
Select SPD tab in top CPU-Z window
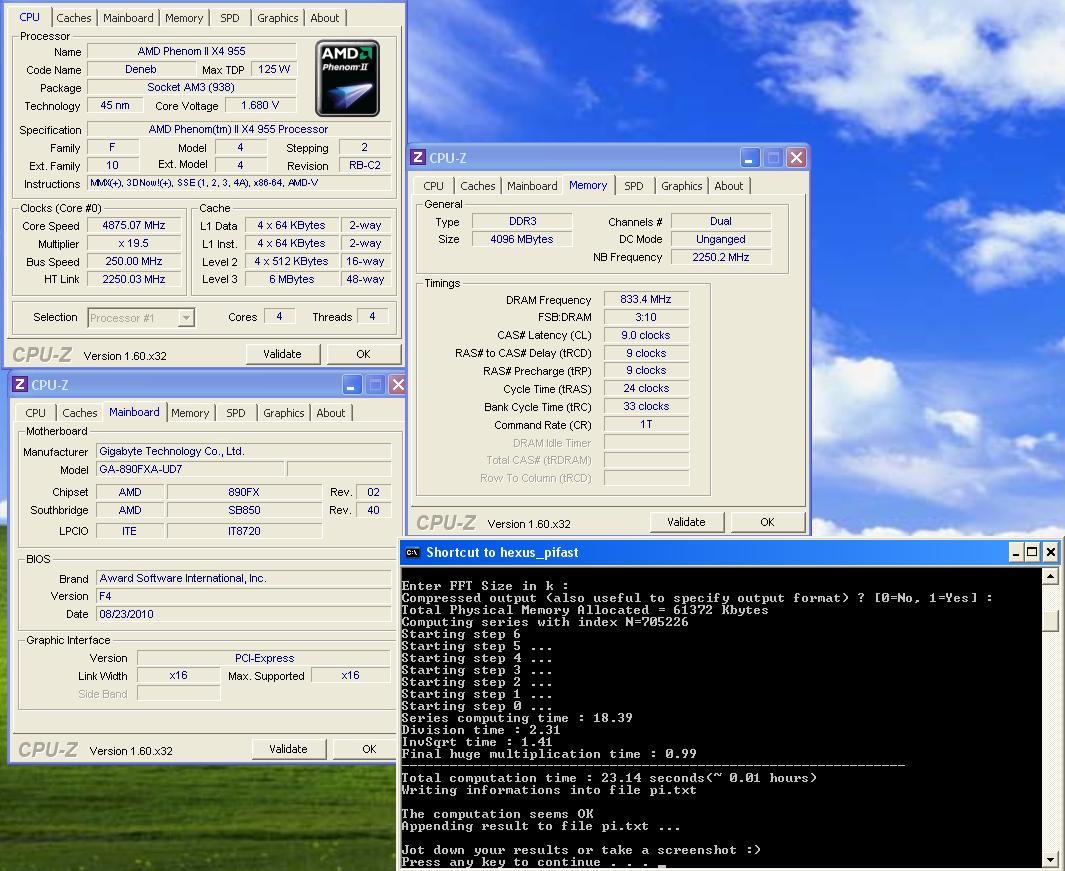coord(230,18)
